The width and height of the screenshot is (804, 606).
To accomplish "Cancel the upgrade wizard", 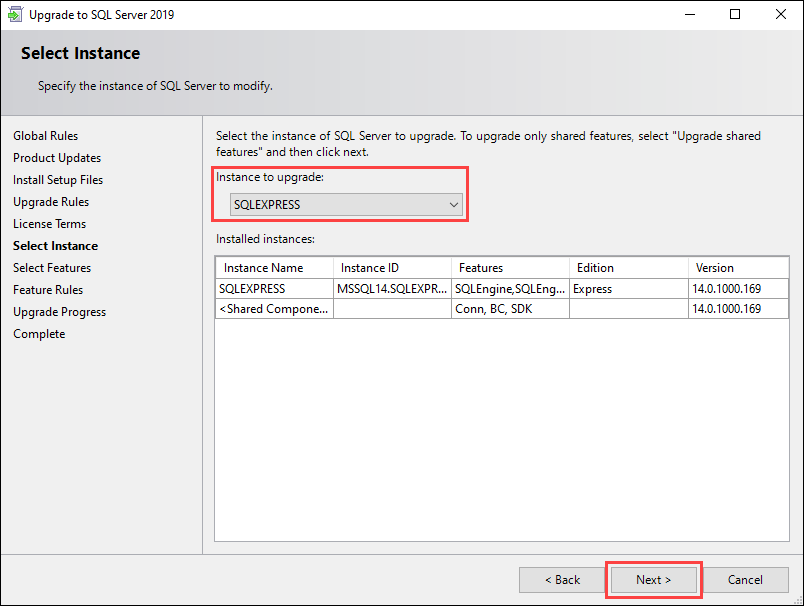I will pos(745,580).
